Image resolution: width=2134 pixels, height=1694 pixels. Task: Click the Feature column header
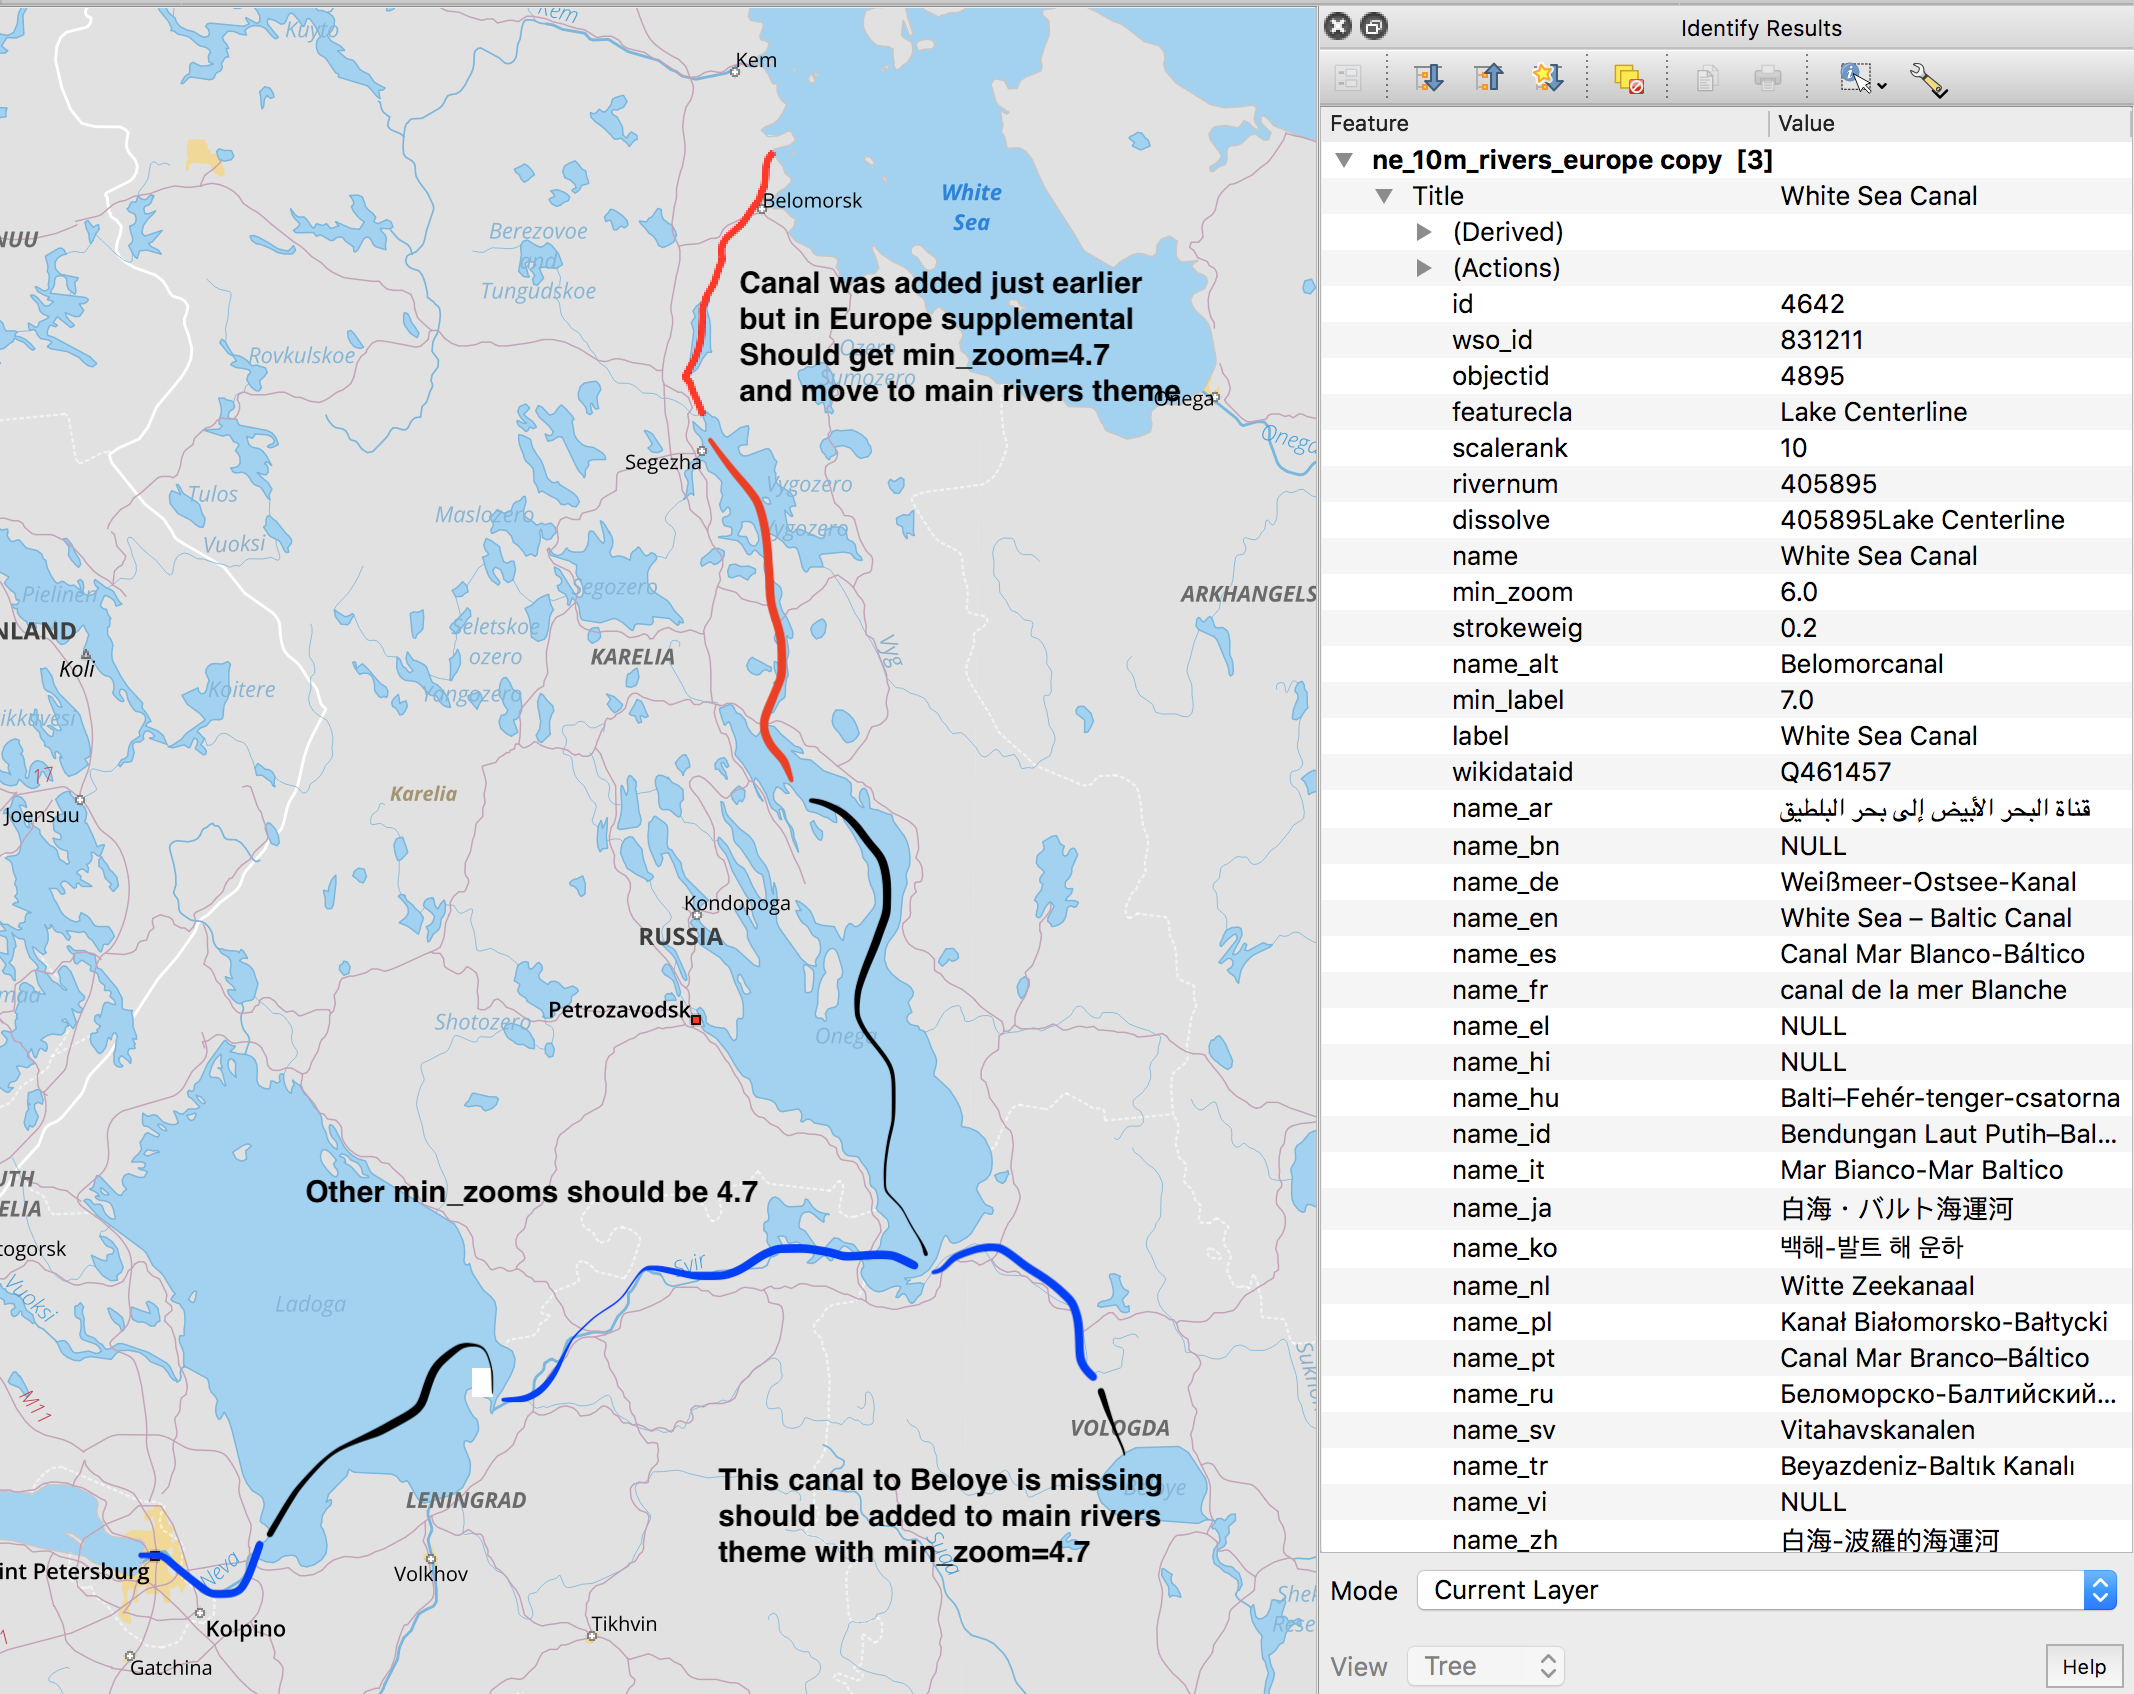(x=1370, y=123)
